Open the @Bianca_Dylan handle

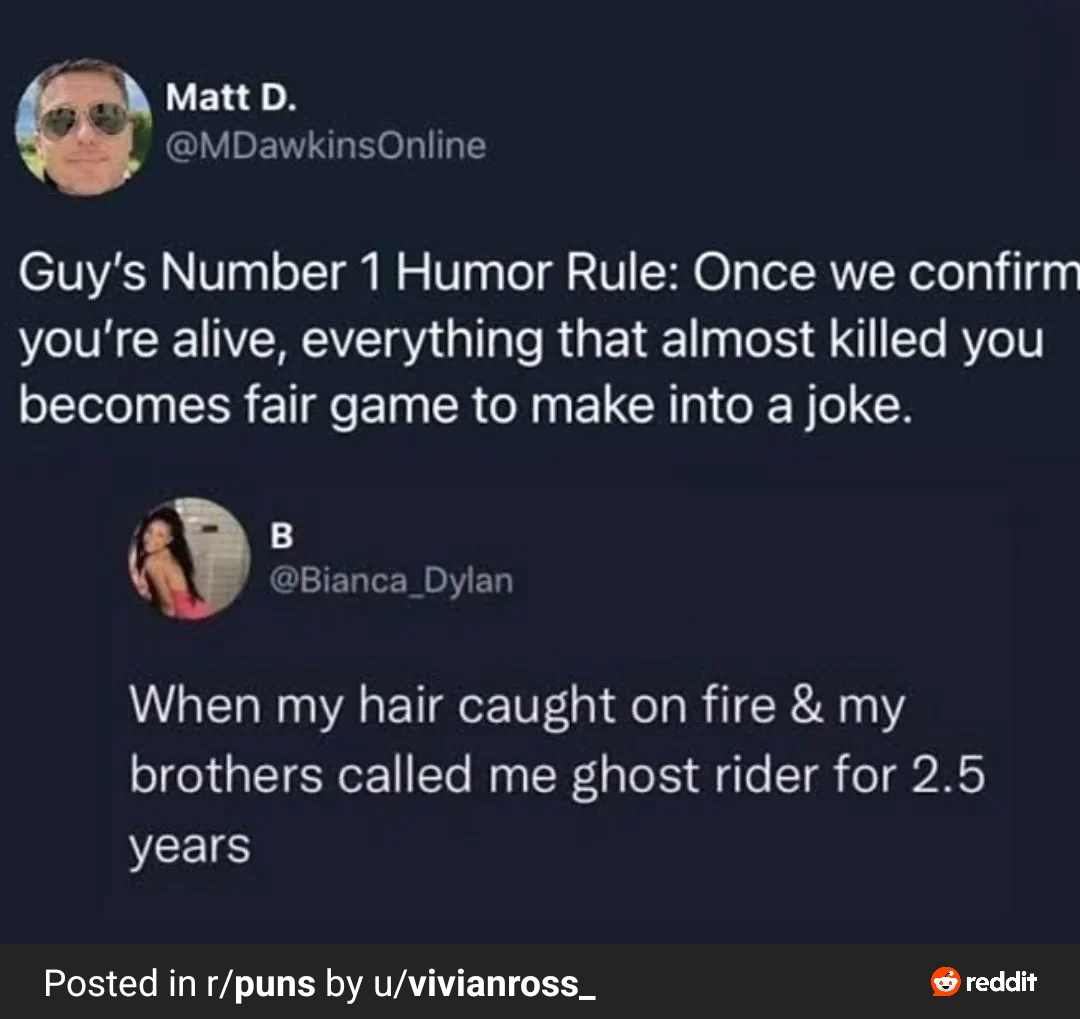tap(391, 580)
